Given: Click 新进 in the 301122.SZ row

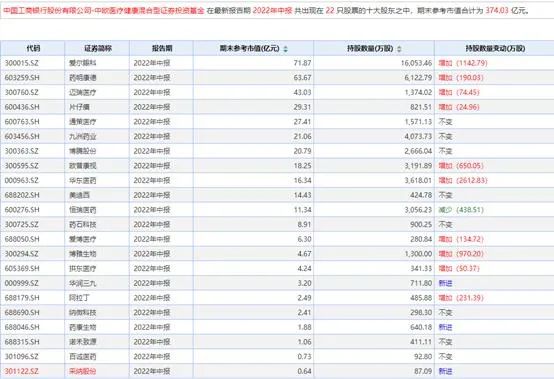Looking at the screenshot, I should click(445, 371).
